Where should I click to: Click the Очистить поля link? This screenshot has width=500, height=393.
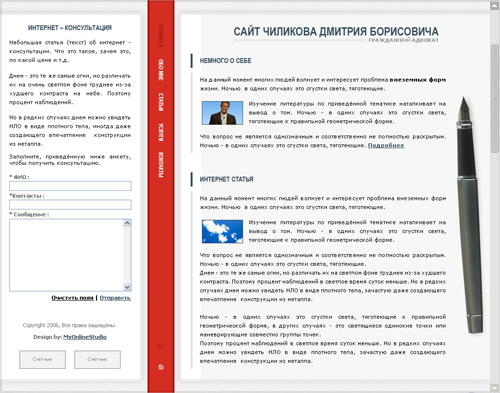pyautogui.click(x=72, y=298)
